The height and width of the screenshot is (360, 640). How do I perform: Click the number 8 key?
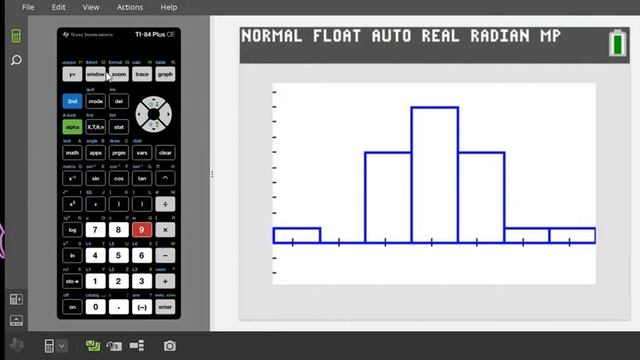119,230
